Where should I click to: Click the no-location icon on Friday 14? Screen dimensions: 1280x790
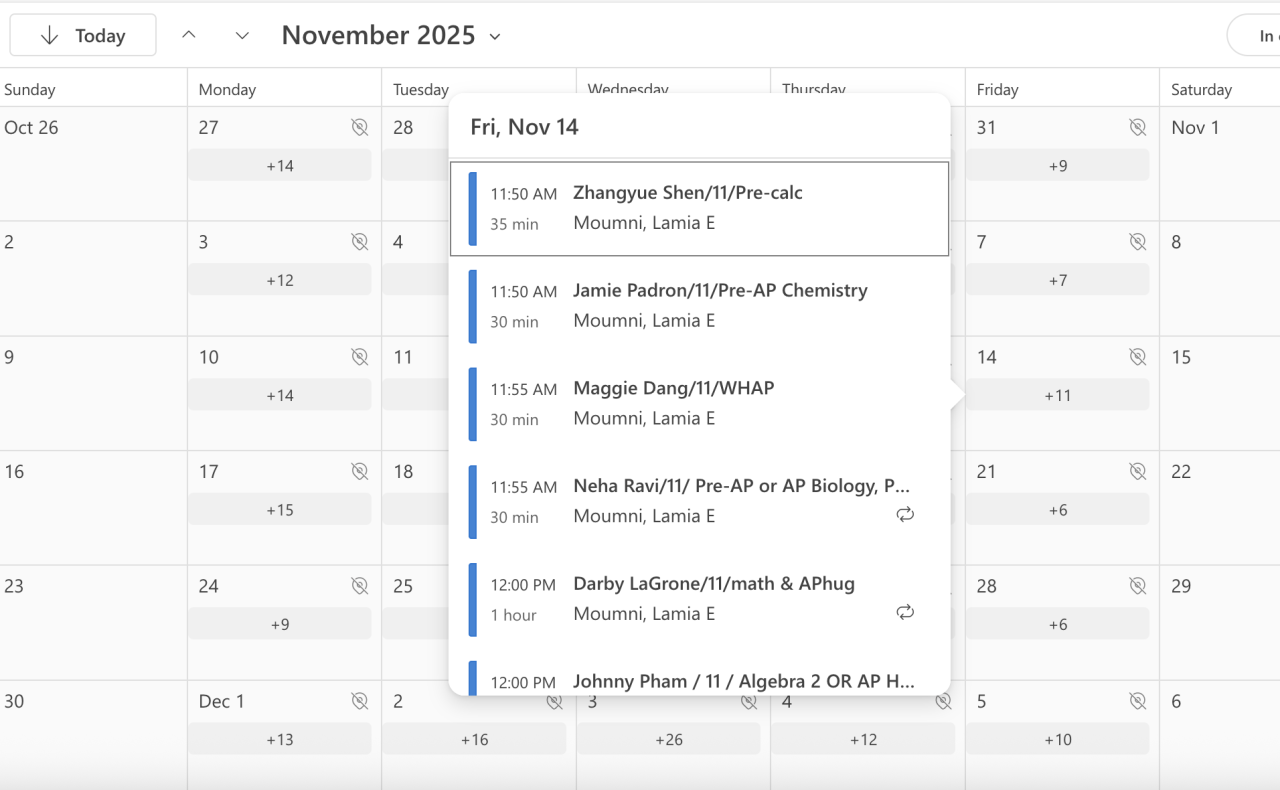[1137, 357]
